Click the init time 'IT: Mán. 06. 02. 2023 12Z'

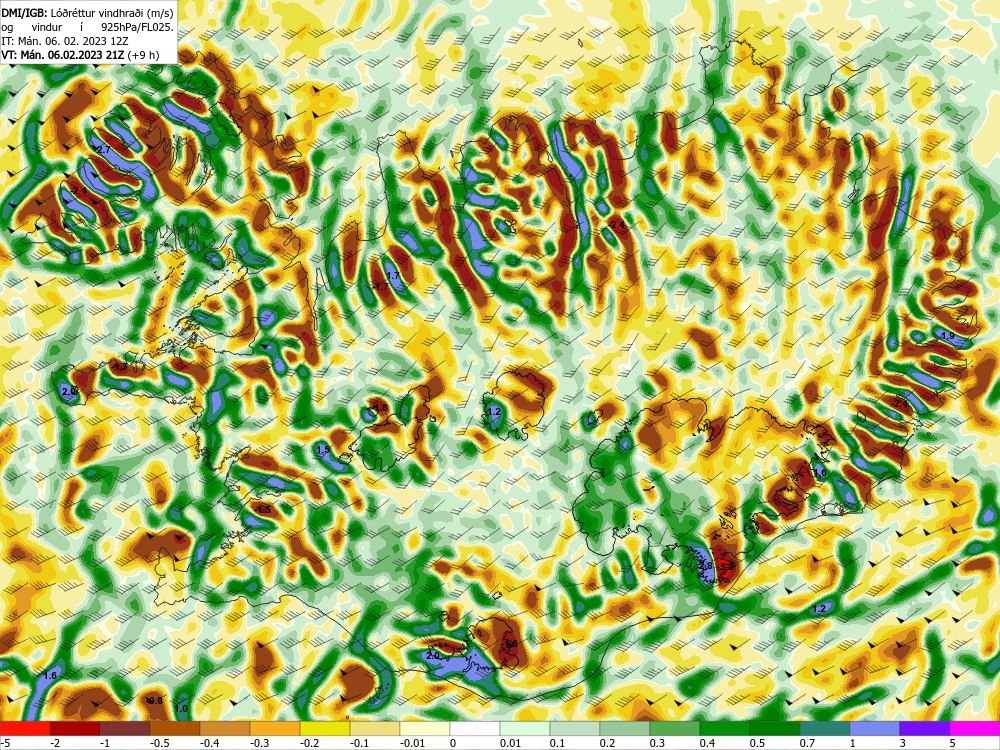coord(64,41)
